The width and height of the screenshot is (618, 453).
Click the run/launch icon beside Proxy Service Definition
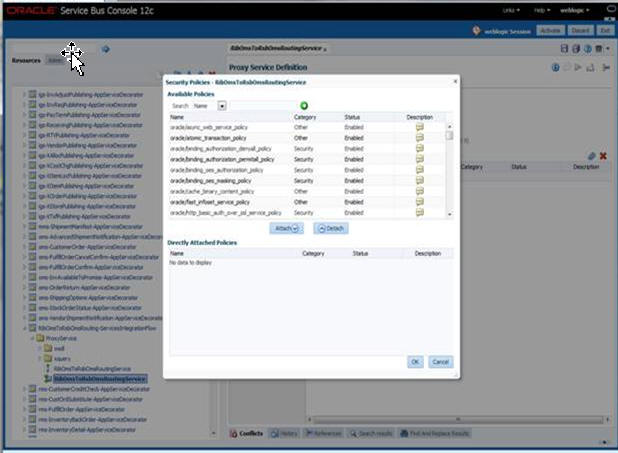pyautogui.click(x=578, y=67)
